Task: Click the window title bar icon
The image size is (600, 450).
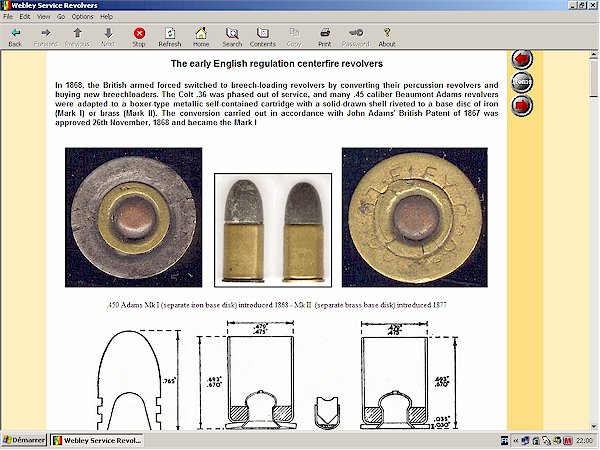Action: click(x=5, y=5)
